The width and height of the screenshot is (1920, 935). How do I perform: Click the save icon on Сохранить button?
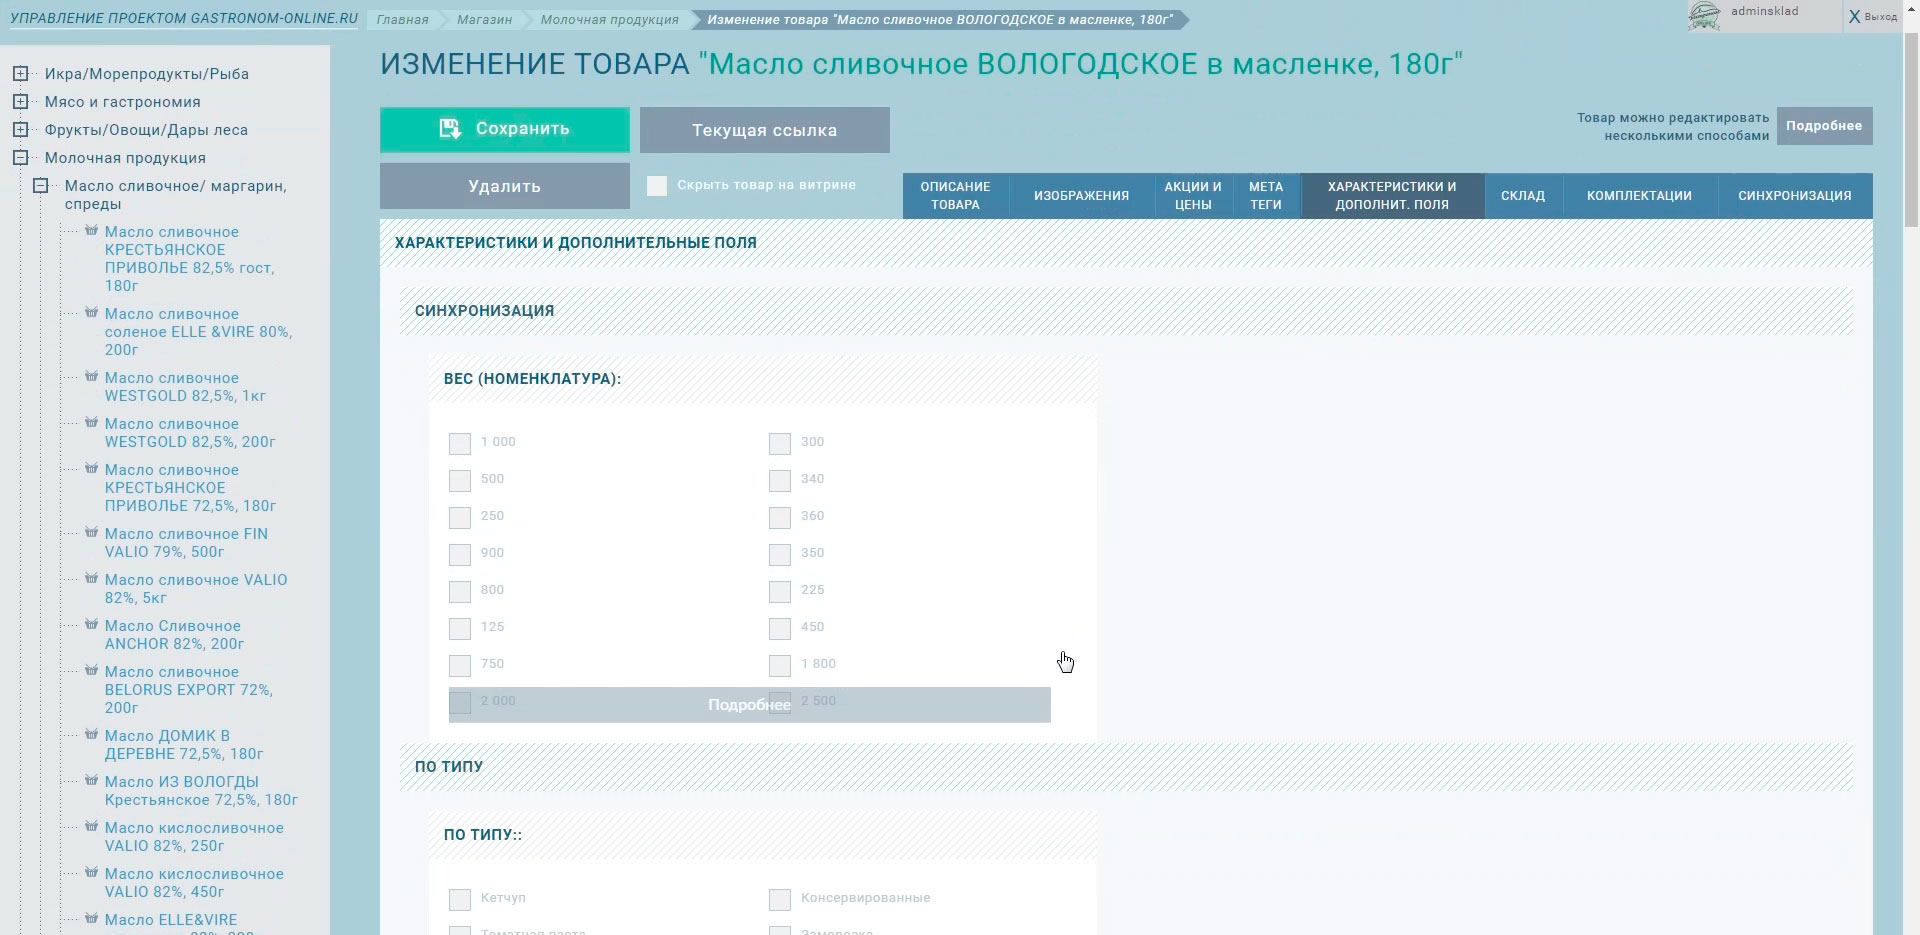pyautogui.click(x=450, y=128)
